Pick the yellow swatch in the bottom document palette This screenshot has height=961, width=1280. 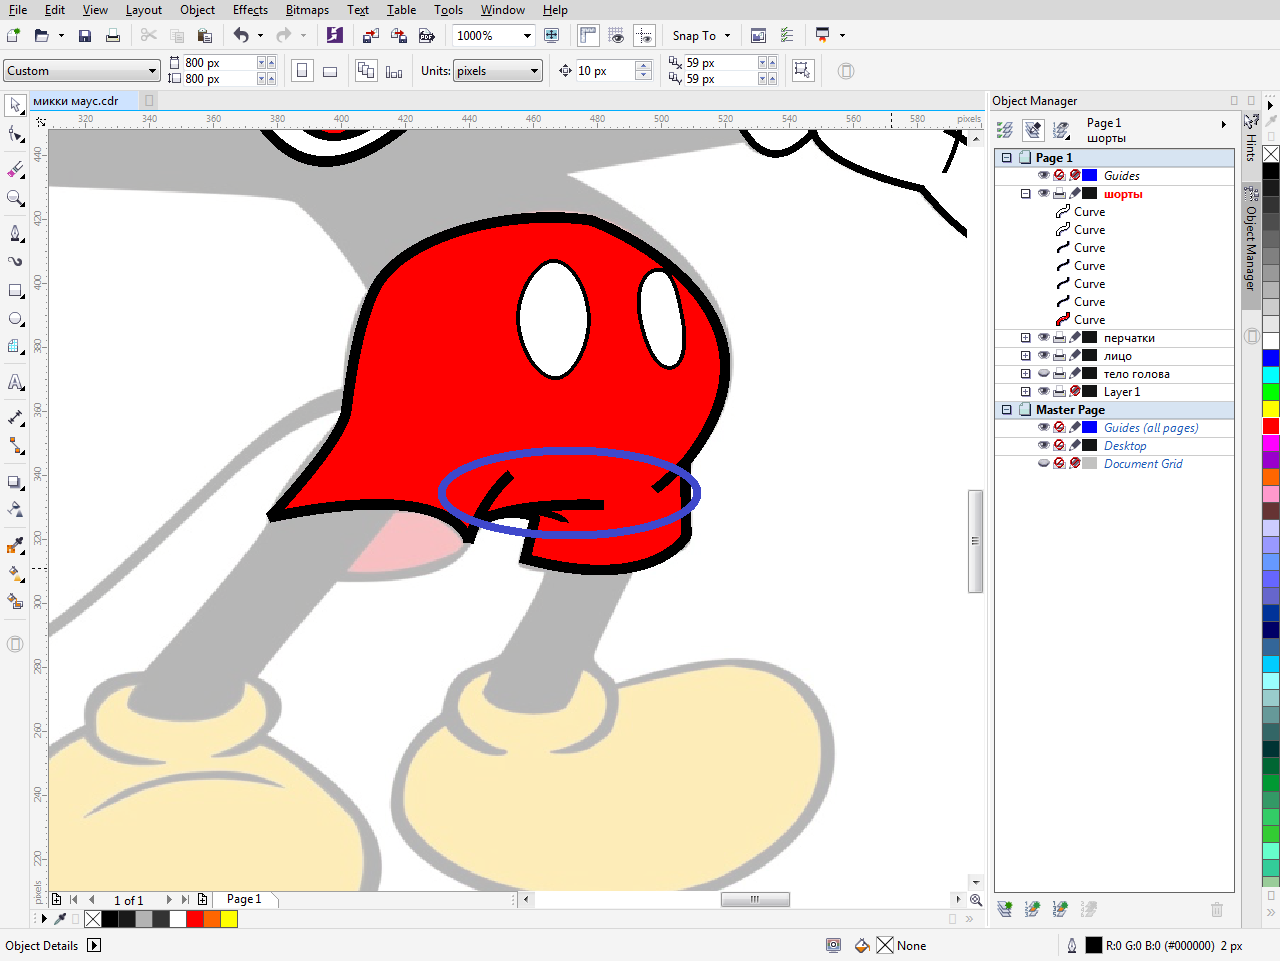[x=229, y=919]
